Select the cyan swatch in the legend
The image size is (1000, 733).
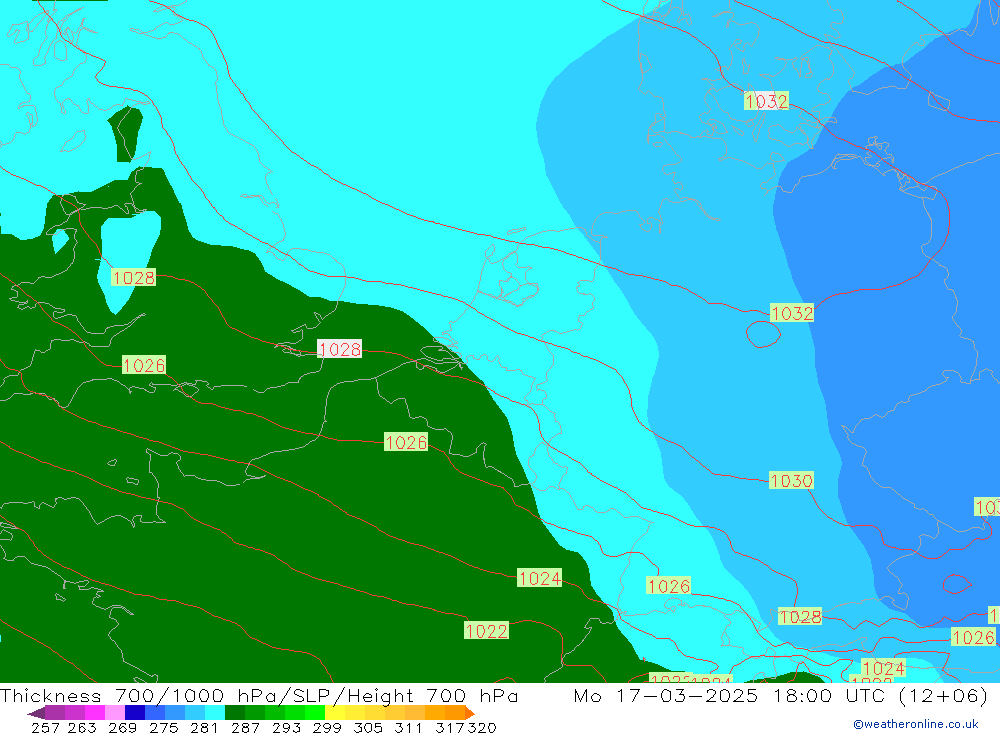215,713
